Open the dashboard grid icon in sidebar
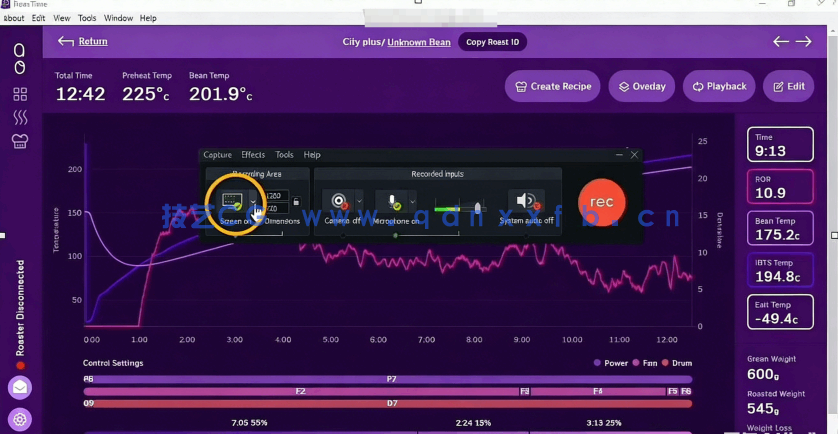 19,94
